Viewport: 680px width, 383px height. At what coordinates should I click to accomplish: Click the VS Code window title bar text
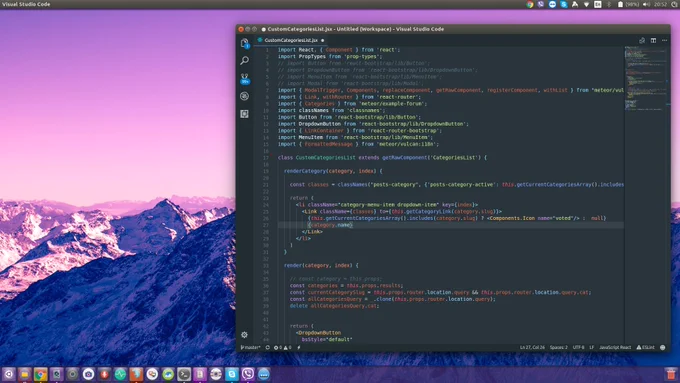tap(356, 29)
